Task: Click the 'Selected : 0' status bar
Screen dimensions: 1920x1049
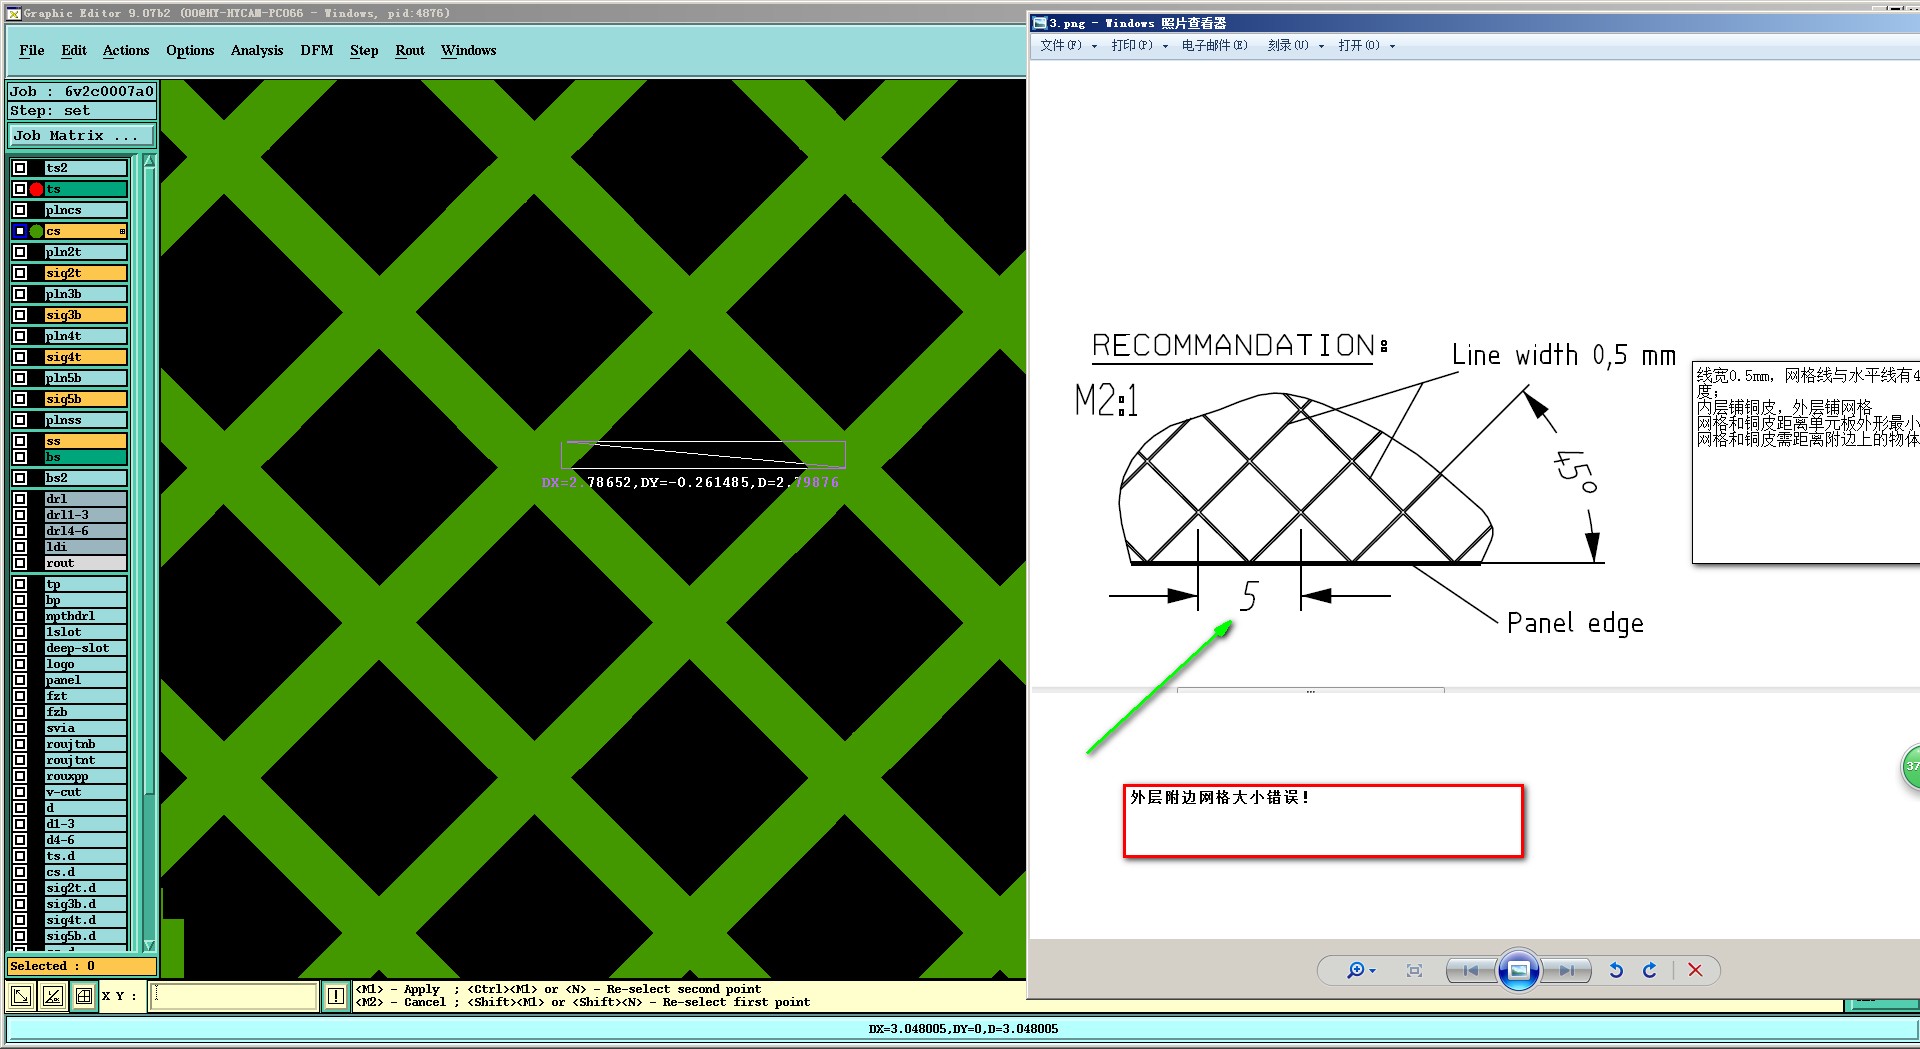Action: click(x=82, y=966)
